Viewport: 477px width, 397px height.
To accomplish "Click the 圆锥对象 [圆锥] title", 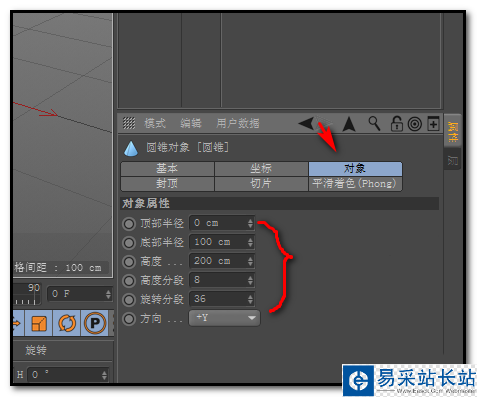I will tap(187, 147).
